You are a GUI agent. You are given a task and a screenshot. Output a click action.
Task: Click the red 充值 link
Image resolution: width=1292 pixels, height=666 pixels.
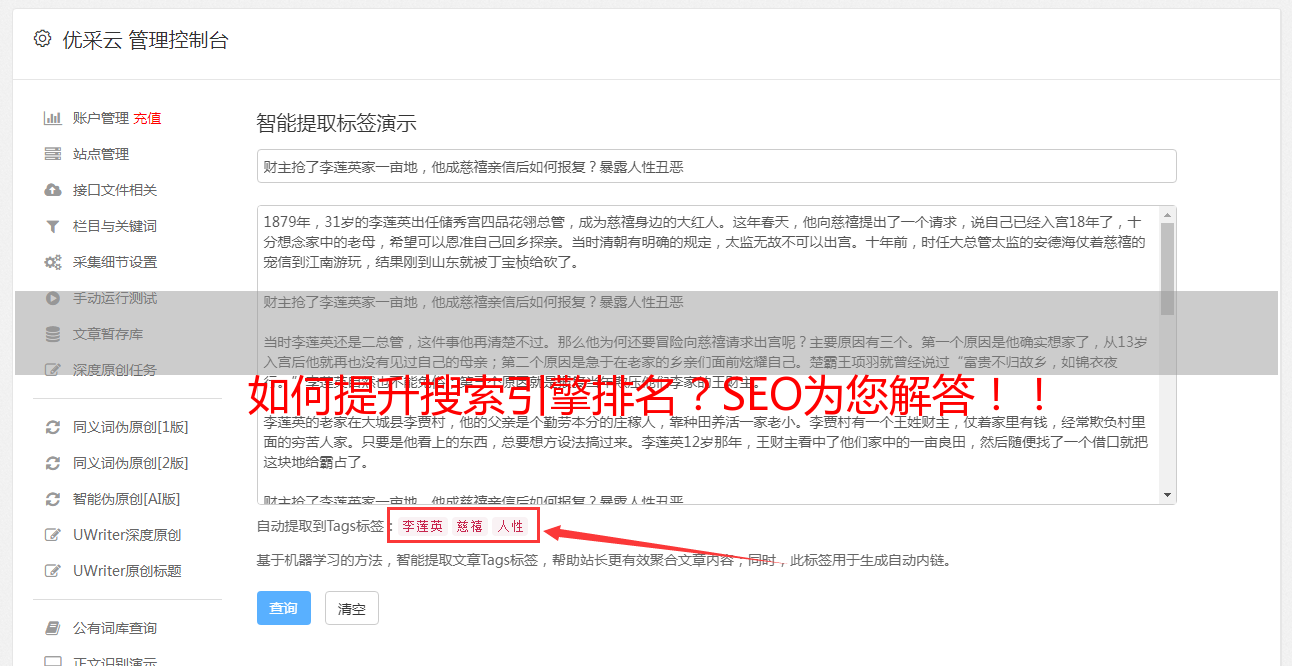147,118
